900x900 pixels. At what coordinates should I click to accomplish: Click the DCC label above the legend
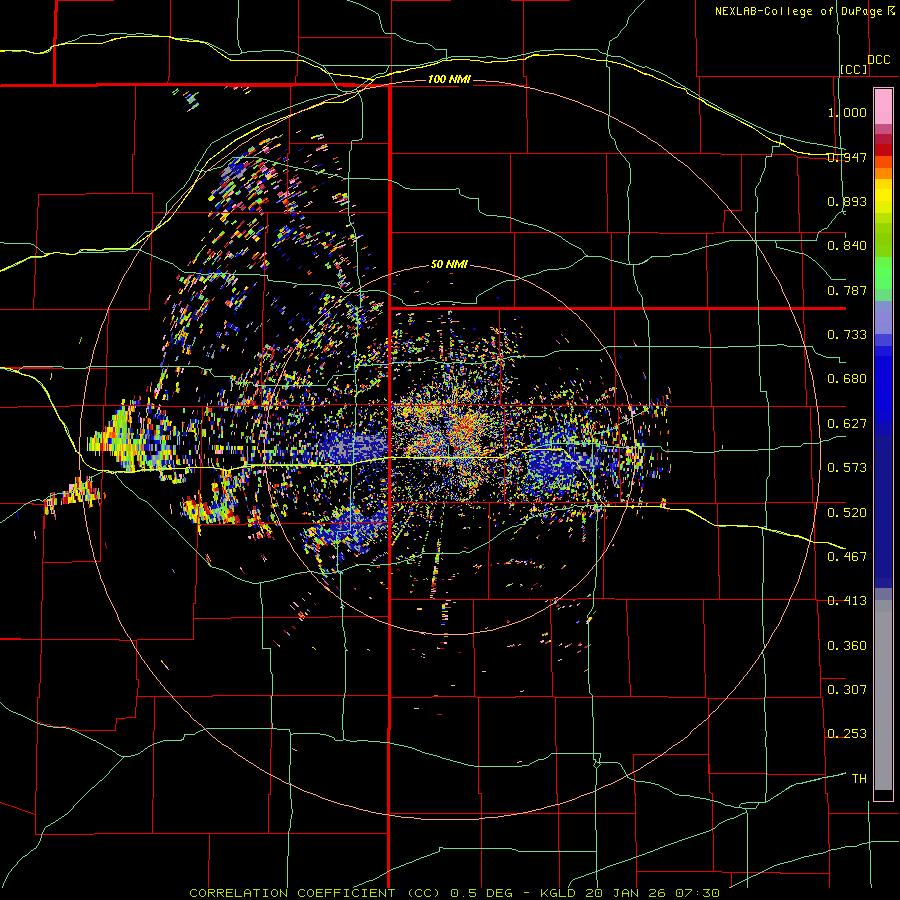pyautogui.click(x=878, y=60)
